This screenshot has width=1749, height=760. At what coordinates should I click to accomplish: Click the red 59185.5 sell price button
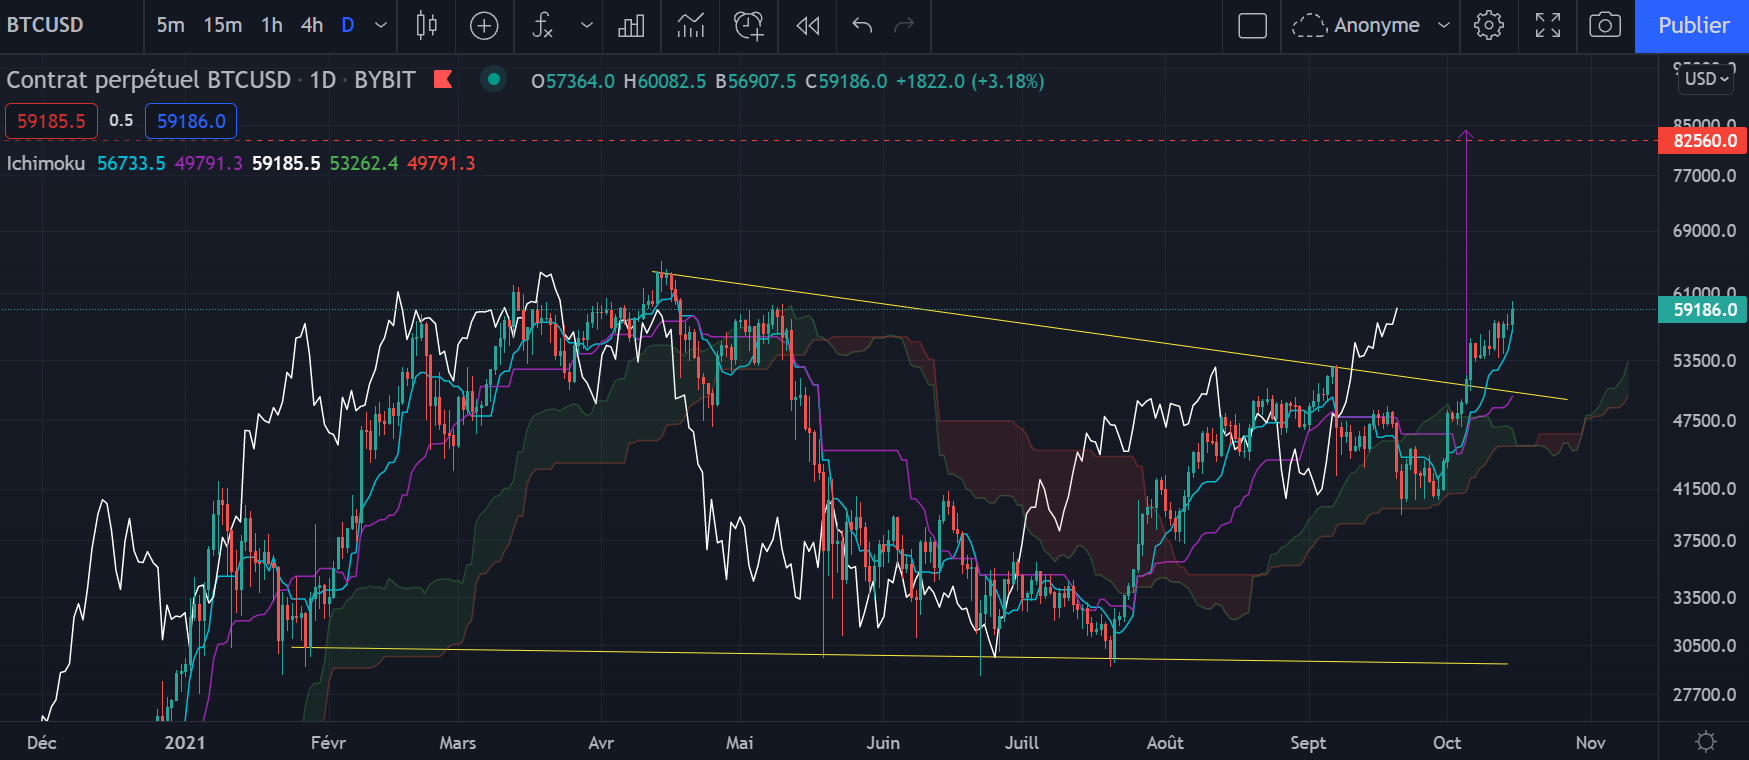(51, 121)
